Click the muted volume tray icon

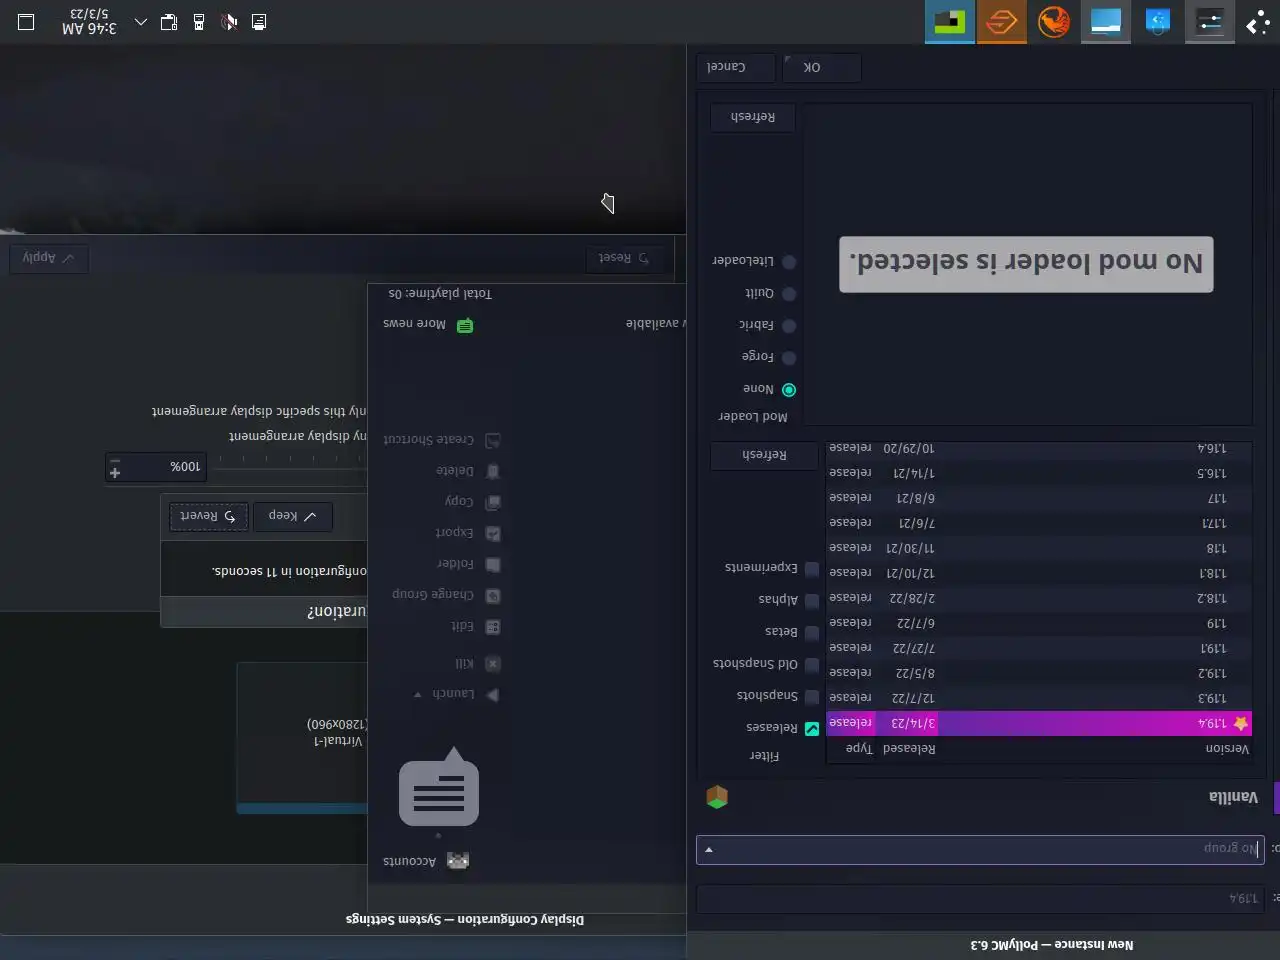pyautogui.click(x=229, y=22)
